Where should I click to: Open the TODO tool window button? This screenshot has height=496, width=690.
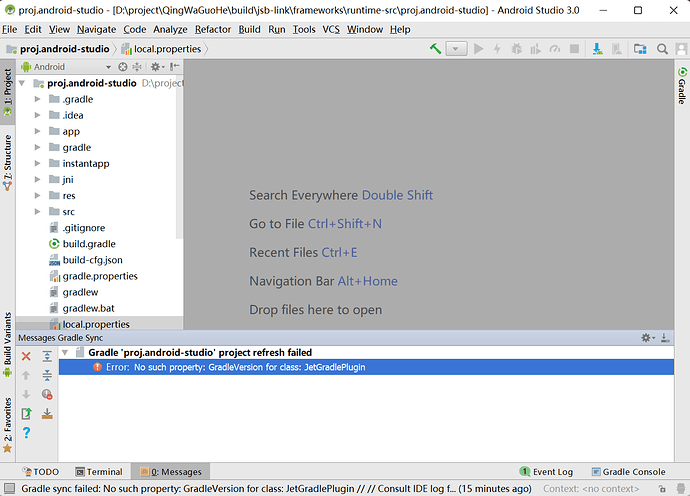point(40,471)
